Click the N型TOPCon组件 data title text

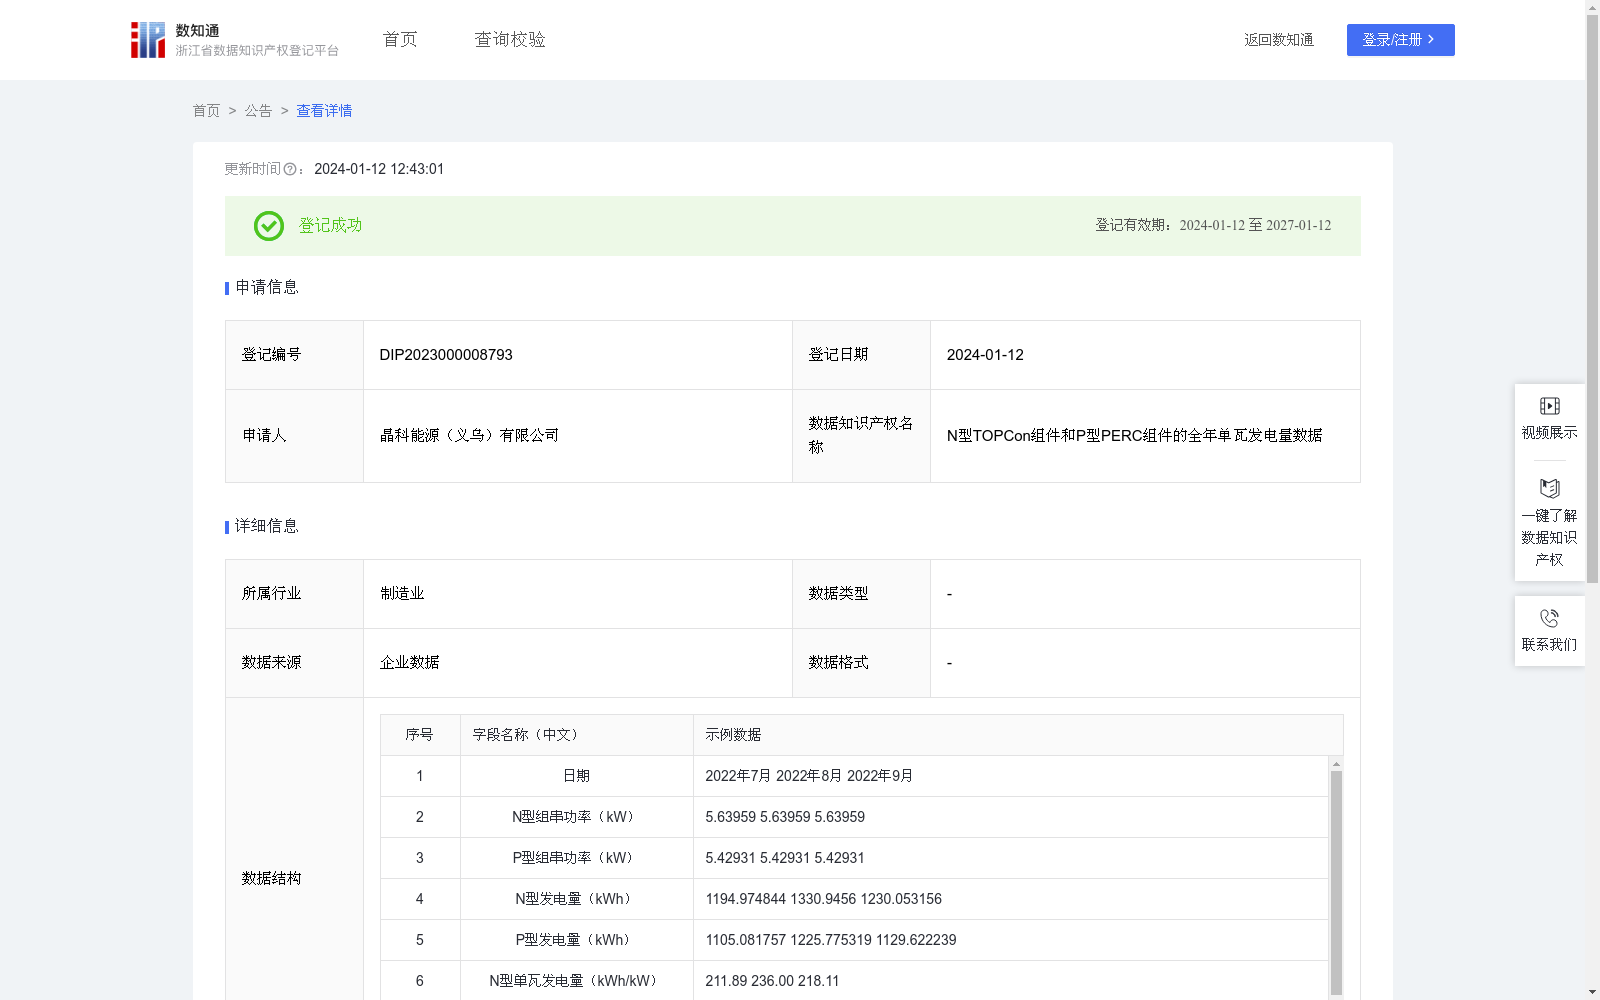click(1134, 436)
